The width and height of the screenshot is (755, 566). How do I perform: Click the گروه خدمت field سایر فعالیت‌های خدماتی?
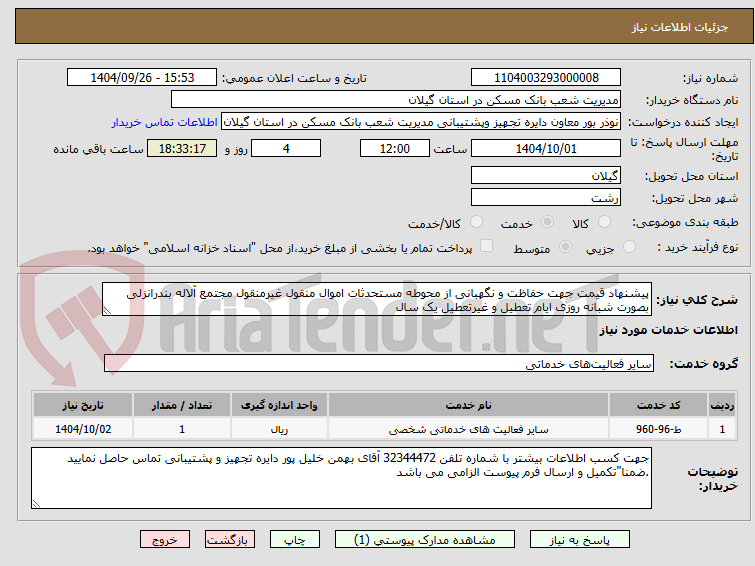(x=379, y=363)
